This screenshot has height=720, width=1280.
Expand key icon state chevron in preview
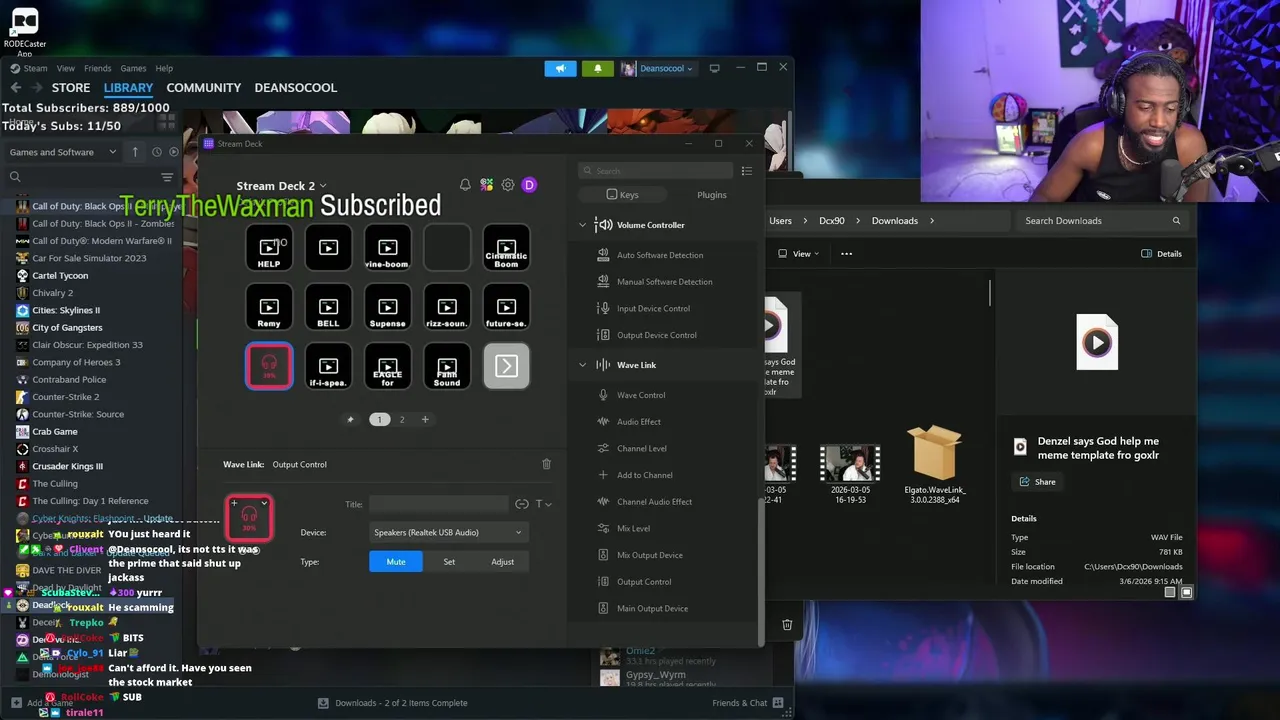264,503
